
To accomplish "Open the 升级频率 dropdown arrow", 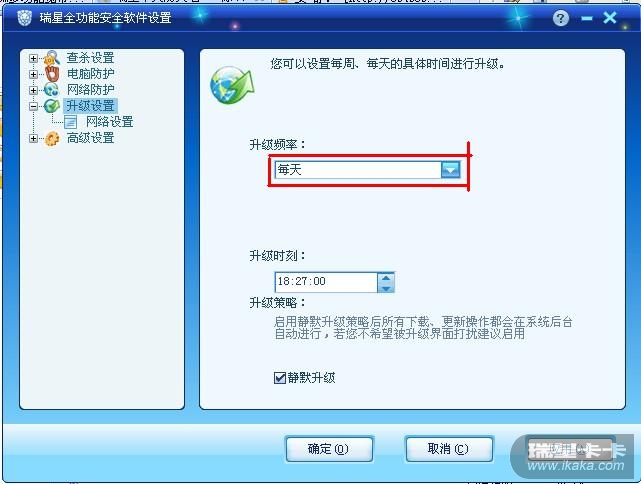I will click(450, 170).
